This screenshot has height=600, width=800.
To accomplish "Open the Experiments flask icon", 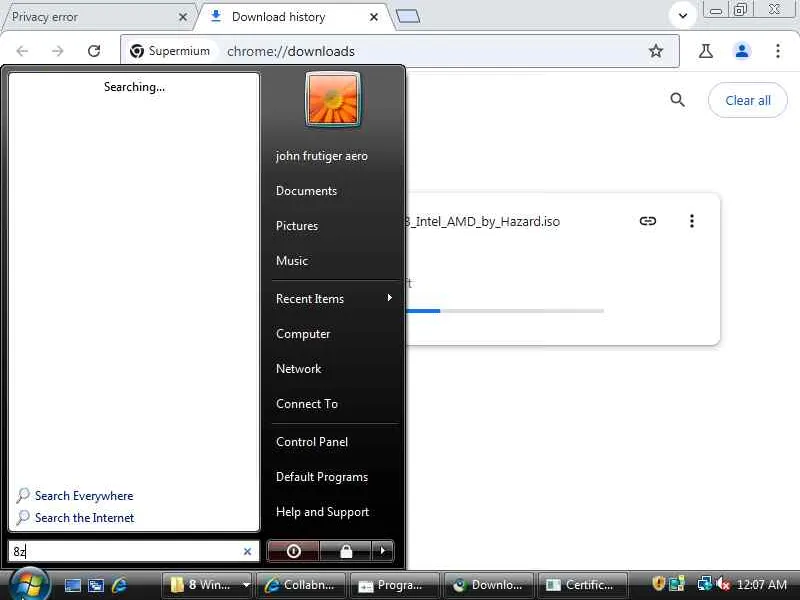I will click(x=706, y=51).
